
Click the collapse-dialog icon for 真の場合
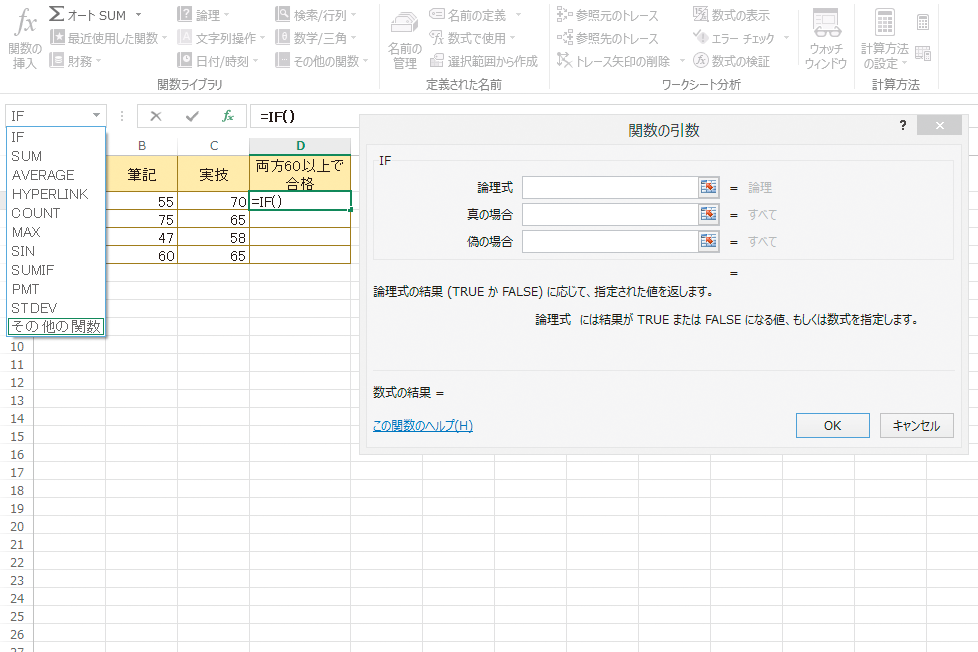tap(709, 214)
